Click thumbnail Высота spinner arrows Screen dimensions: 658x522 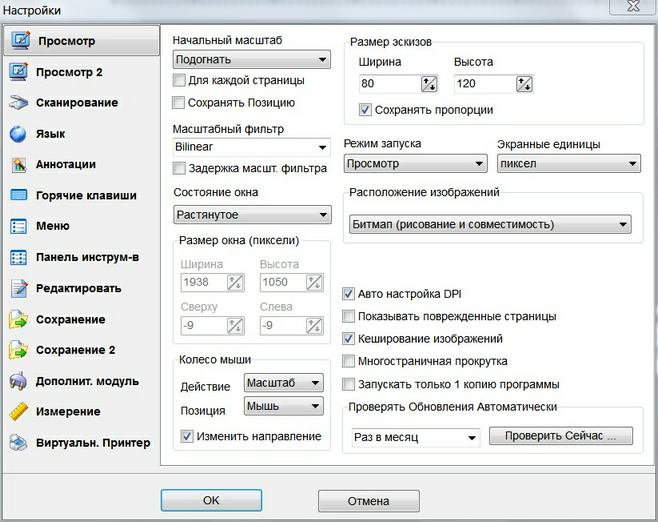524,84
